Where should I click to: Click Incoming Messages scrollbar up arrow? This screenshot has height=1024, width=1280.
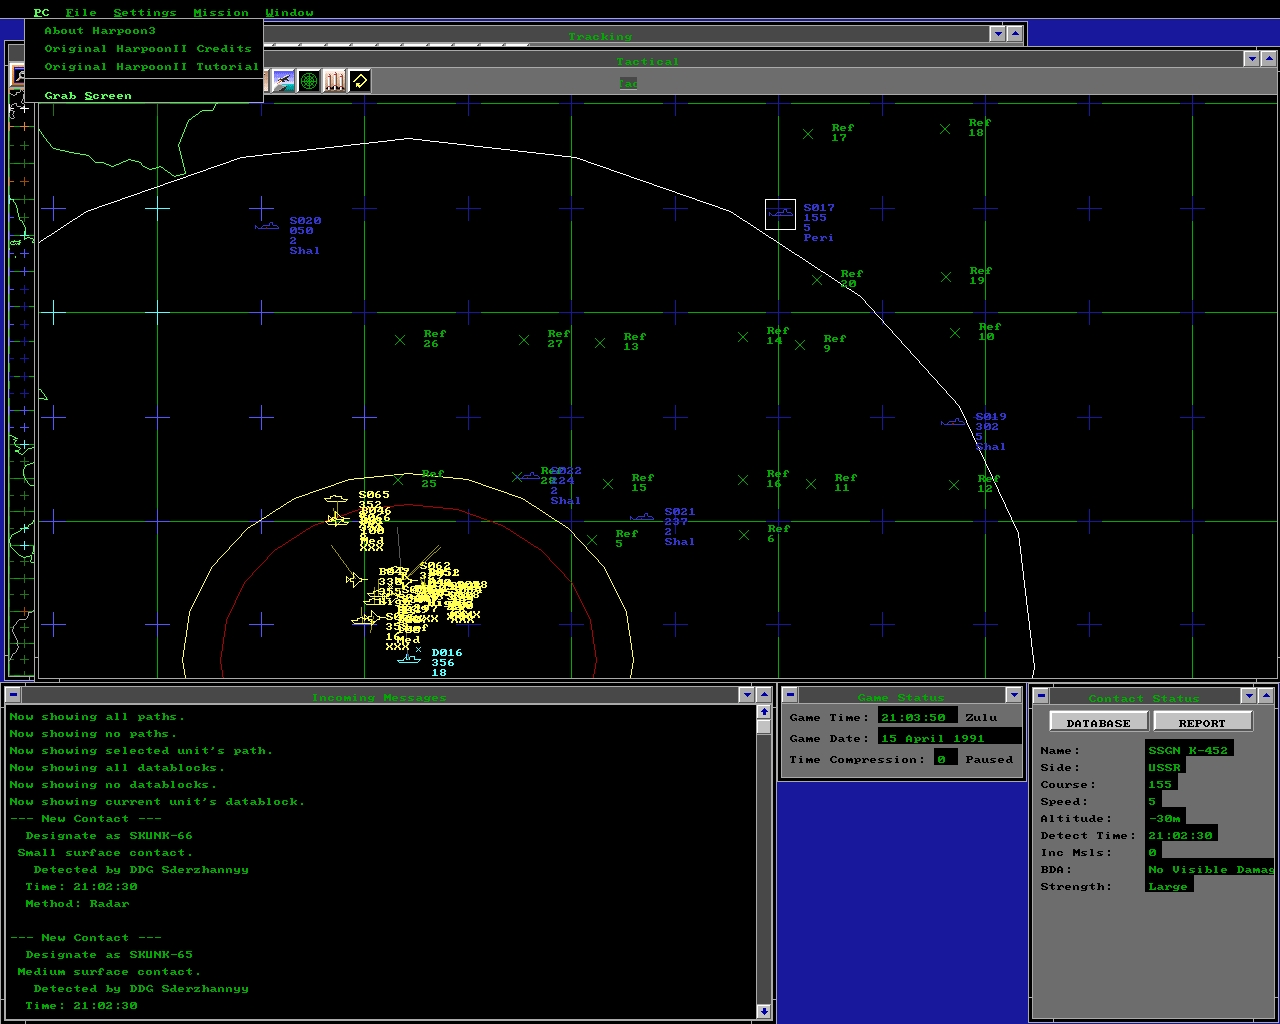764,712
